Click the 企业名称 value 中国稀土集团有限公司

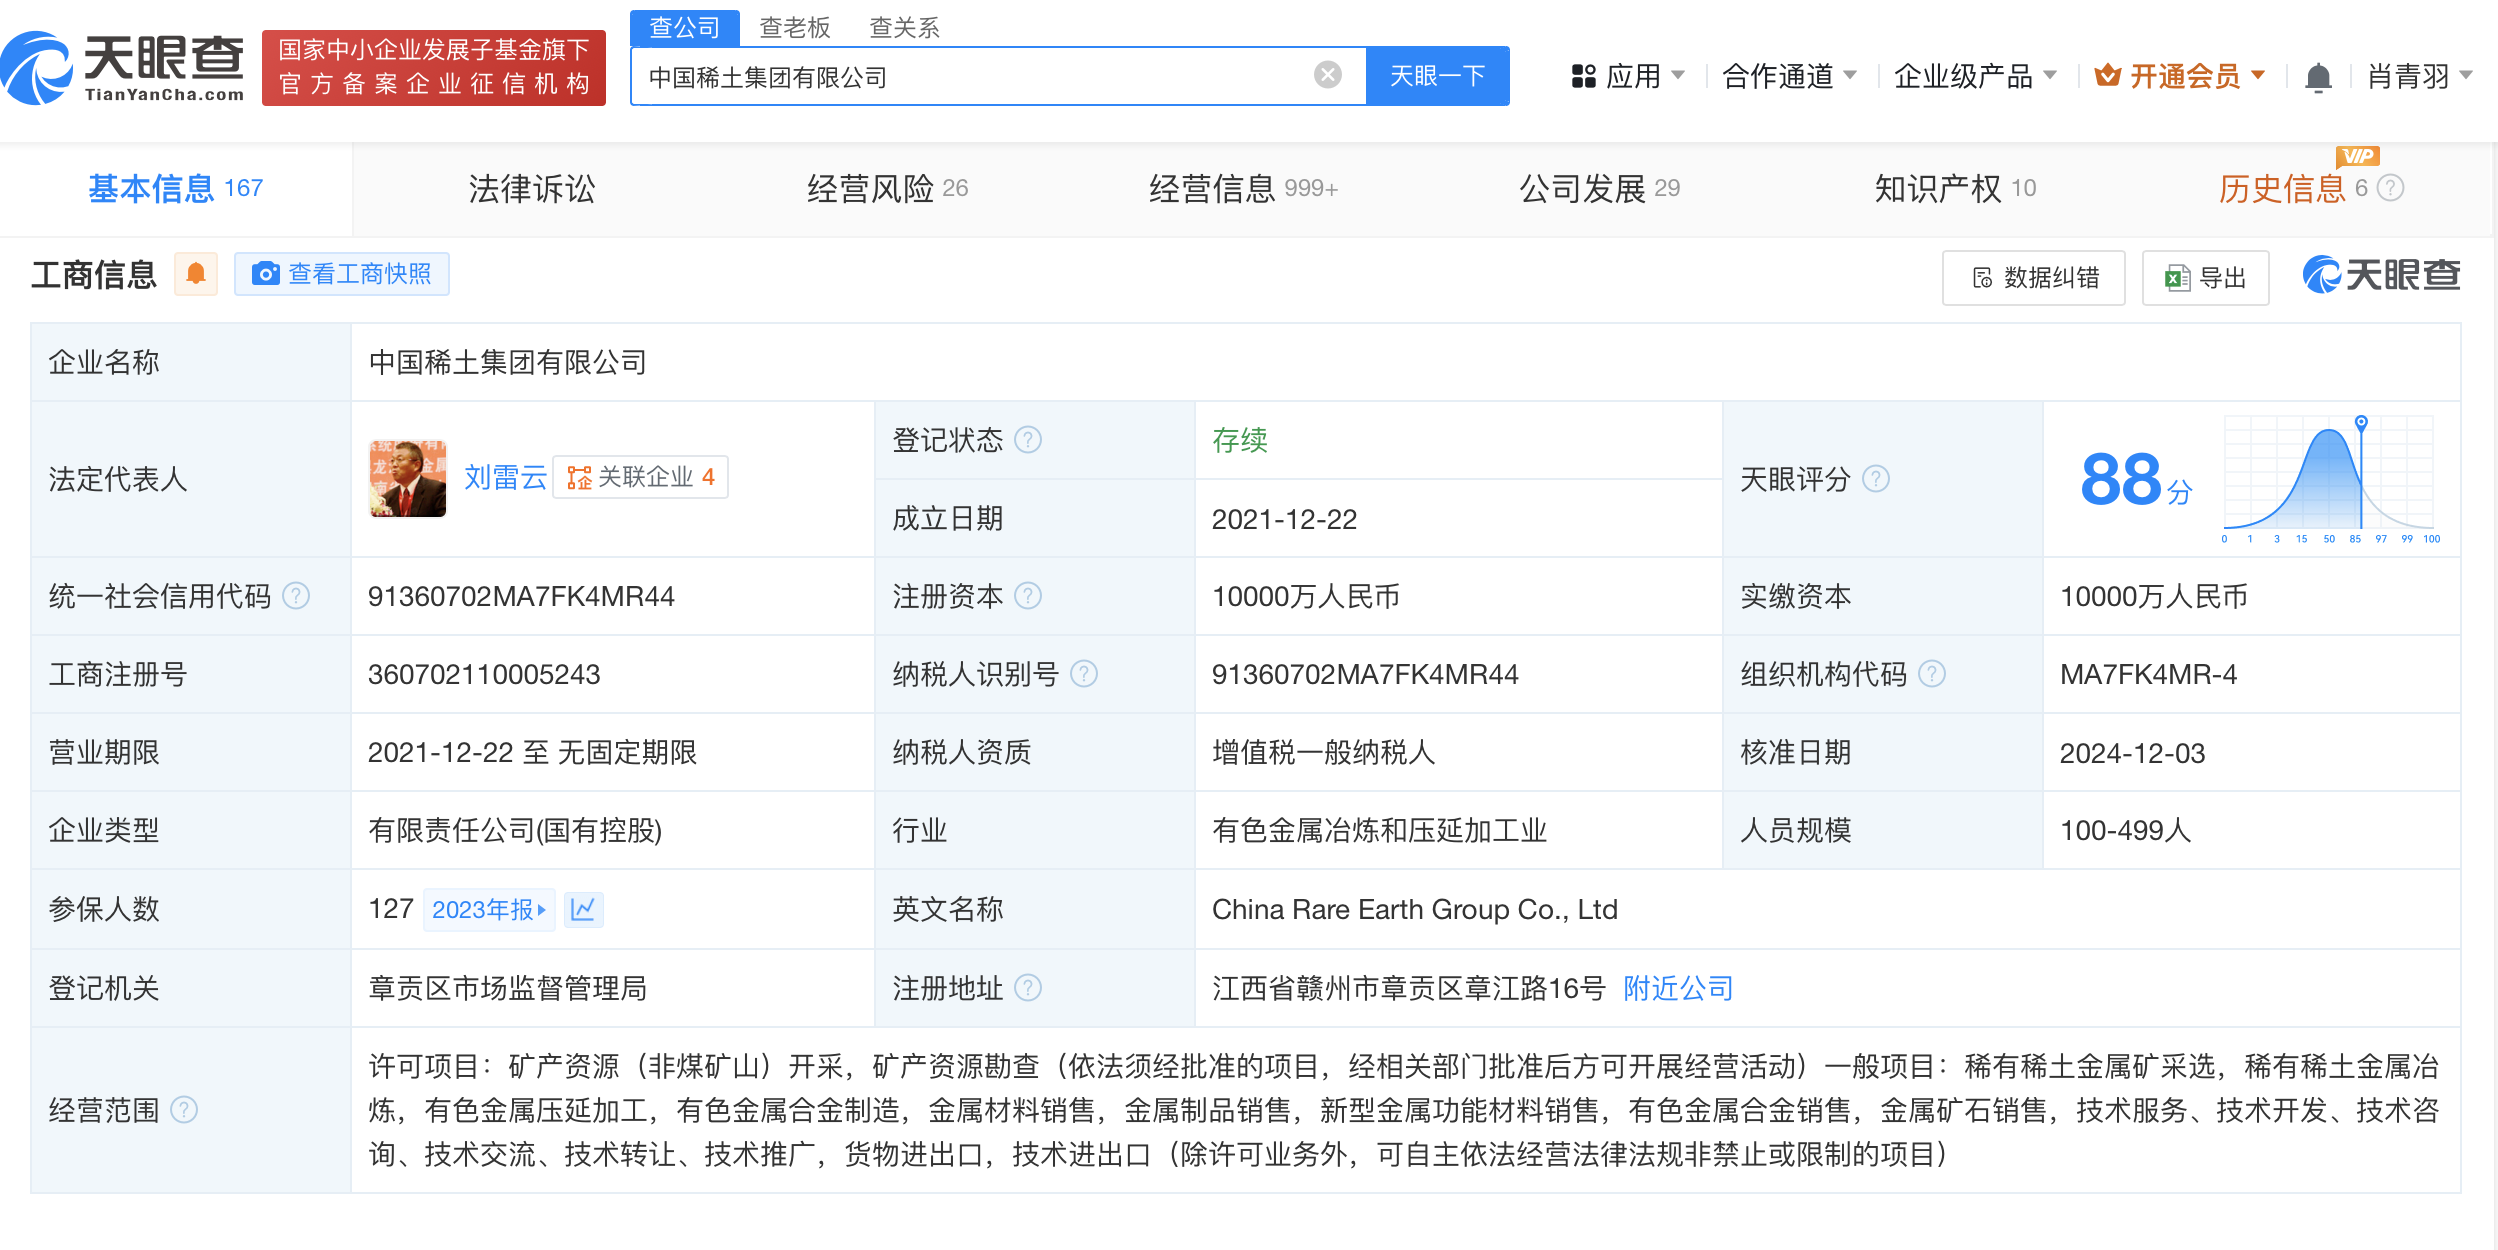click(507, 362)
